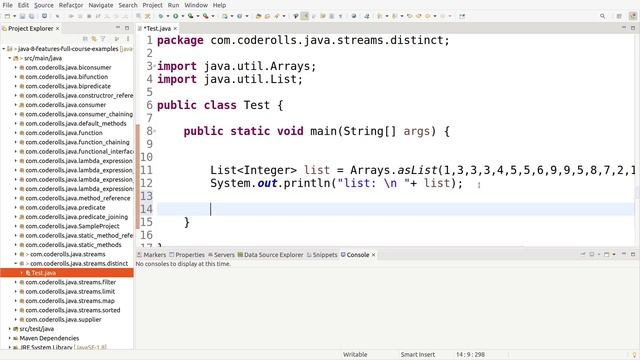Image resolution: width=640 pixels, height=360 pixels.
Task: Collapse the imports fold on line 3
Action: 155,66
